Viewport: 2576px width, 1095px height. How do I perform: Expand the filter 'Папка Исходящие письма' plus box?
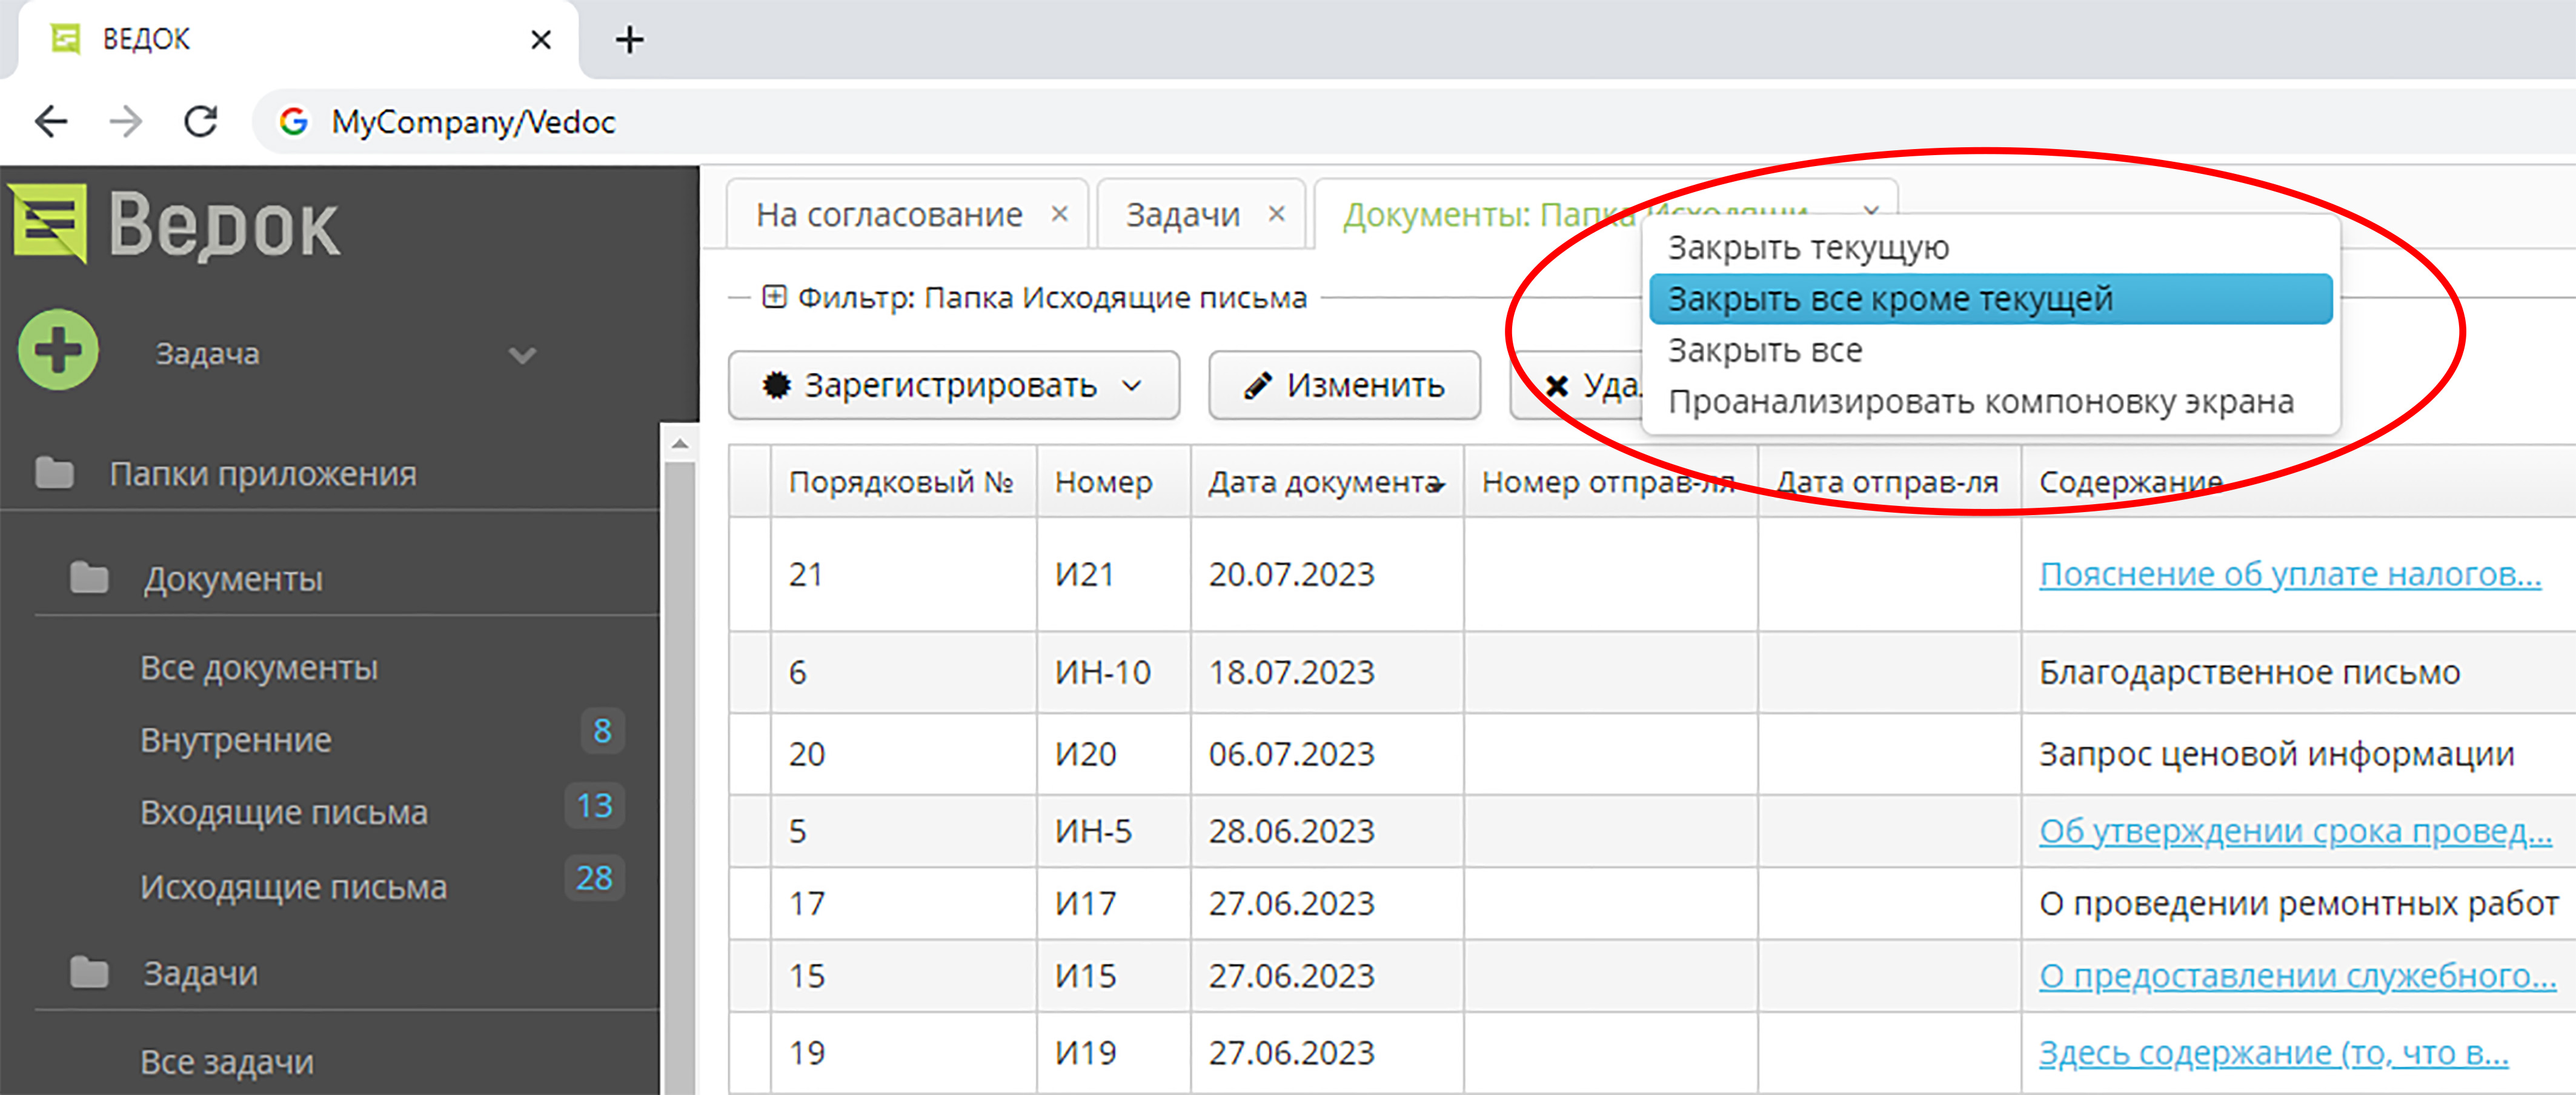pyautogui.click(x=774, y=297)
